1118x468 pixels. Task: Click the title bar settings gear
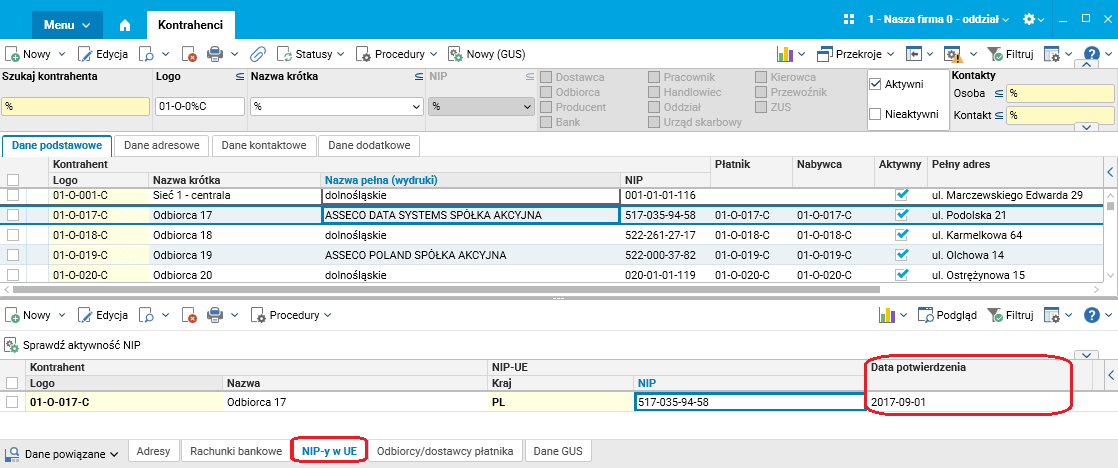click(x=1029, y=20)
